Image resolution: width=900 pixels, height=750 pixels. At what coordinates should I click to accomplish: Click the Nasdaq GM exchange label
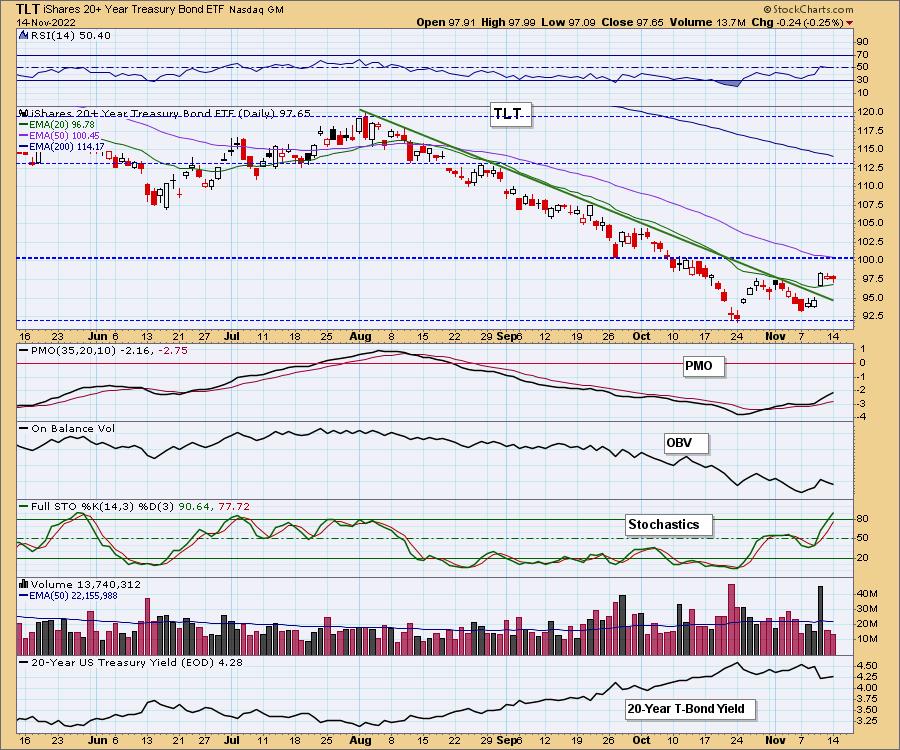click(256, 10)
